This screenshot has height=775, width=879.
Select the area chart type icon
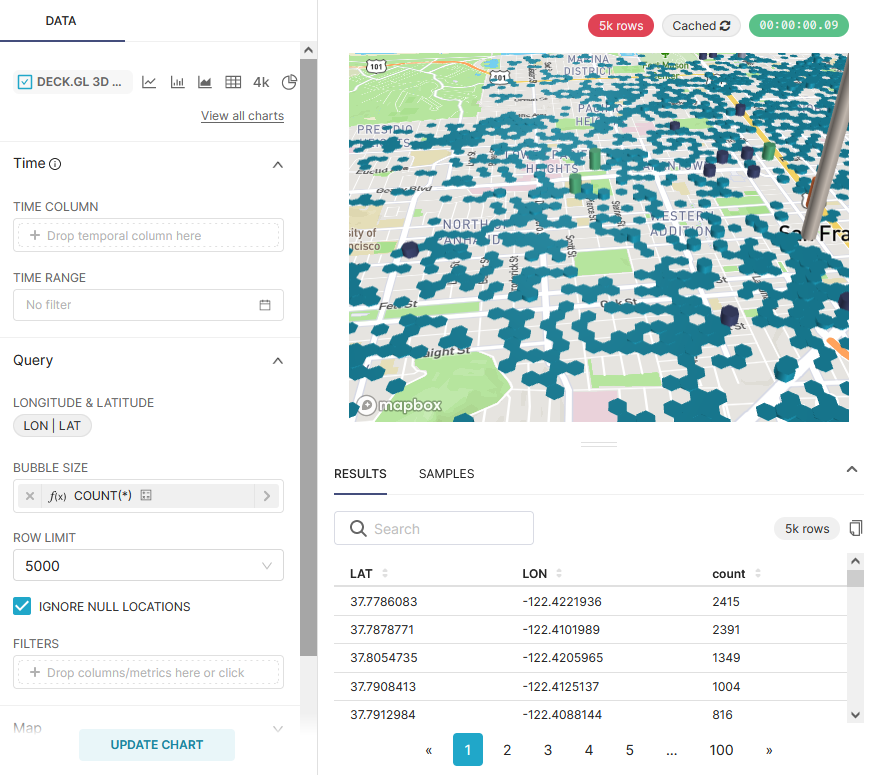point(205,82)
